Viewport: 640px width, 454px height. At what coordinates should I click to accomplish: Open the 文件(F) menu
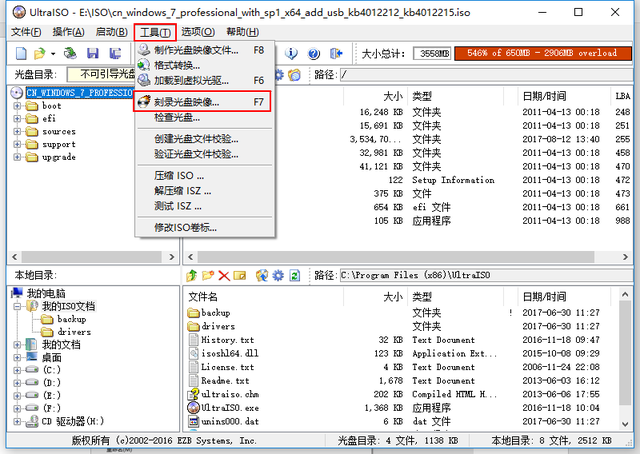[x=26, y=32]
